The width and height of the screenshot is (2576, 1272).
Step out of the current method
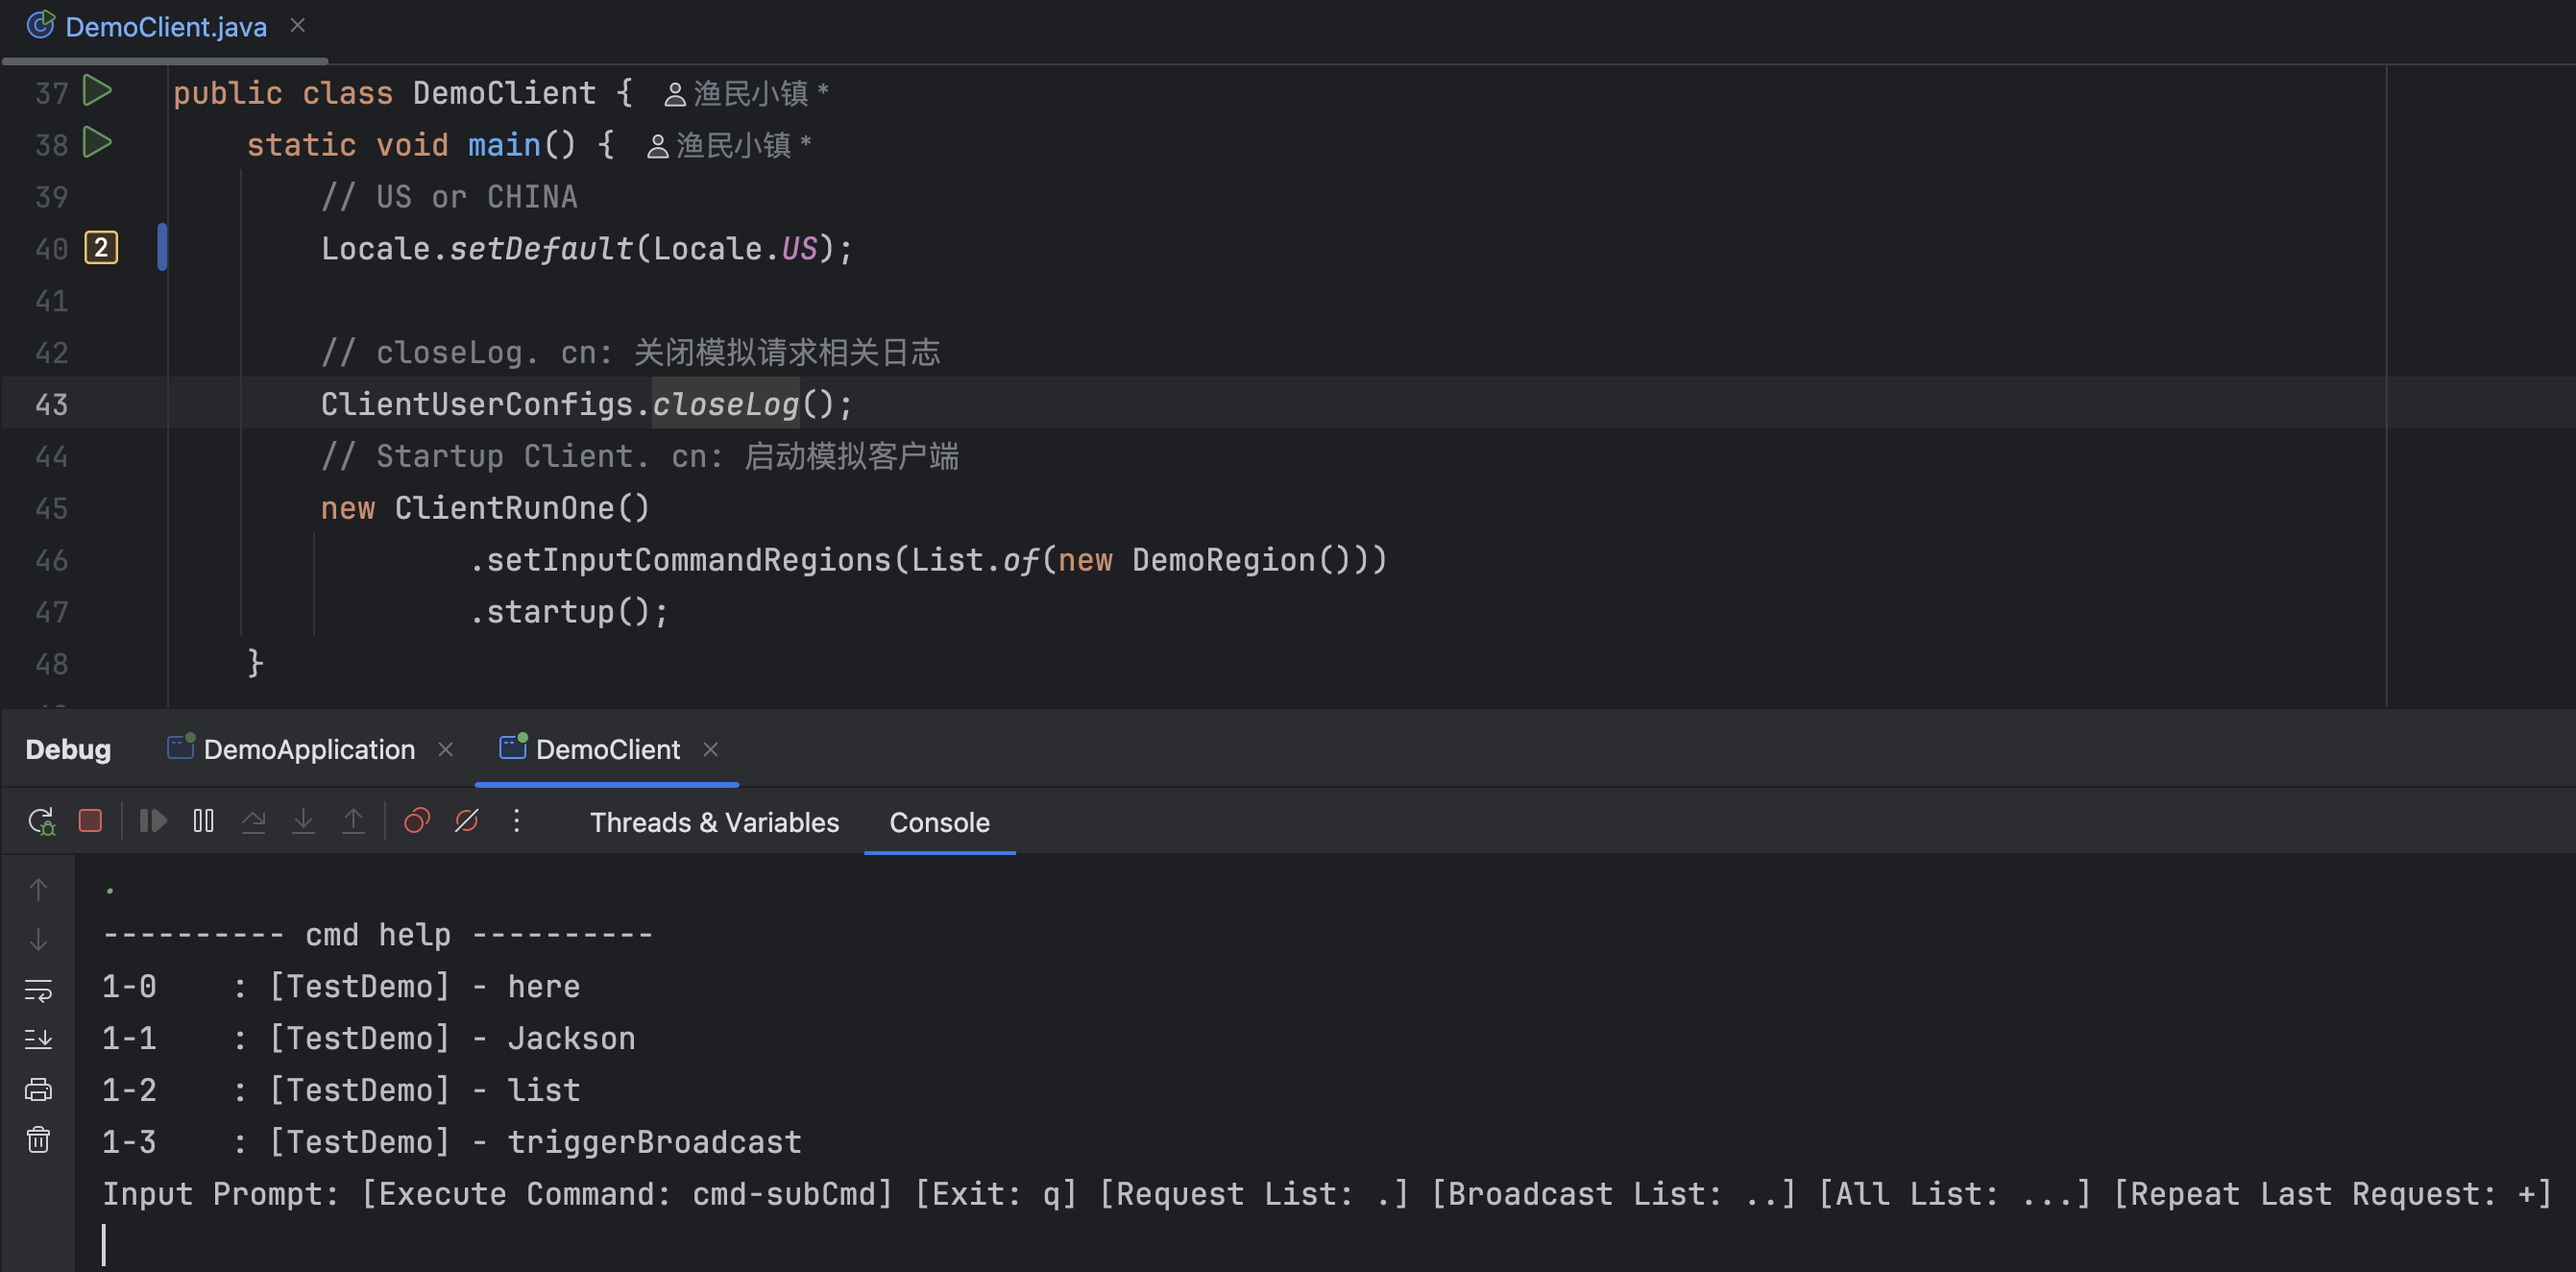[x=353, y=820]
